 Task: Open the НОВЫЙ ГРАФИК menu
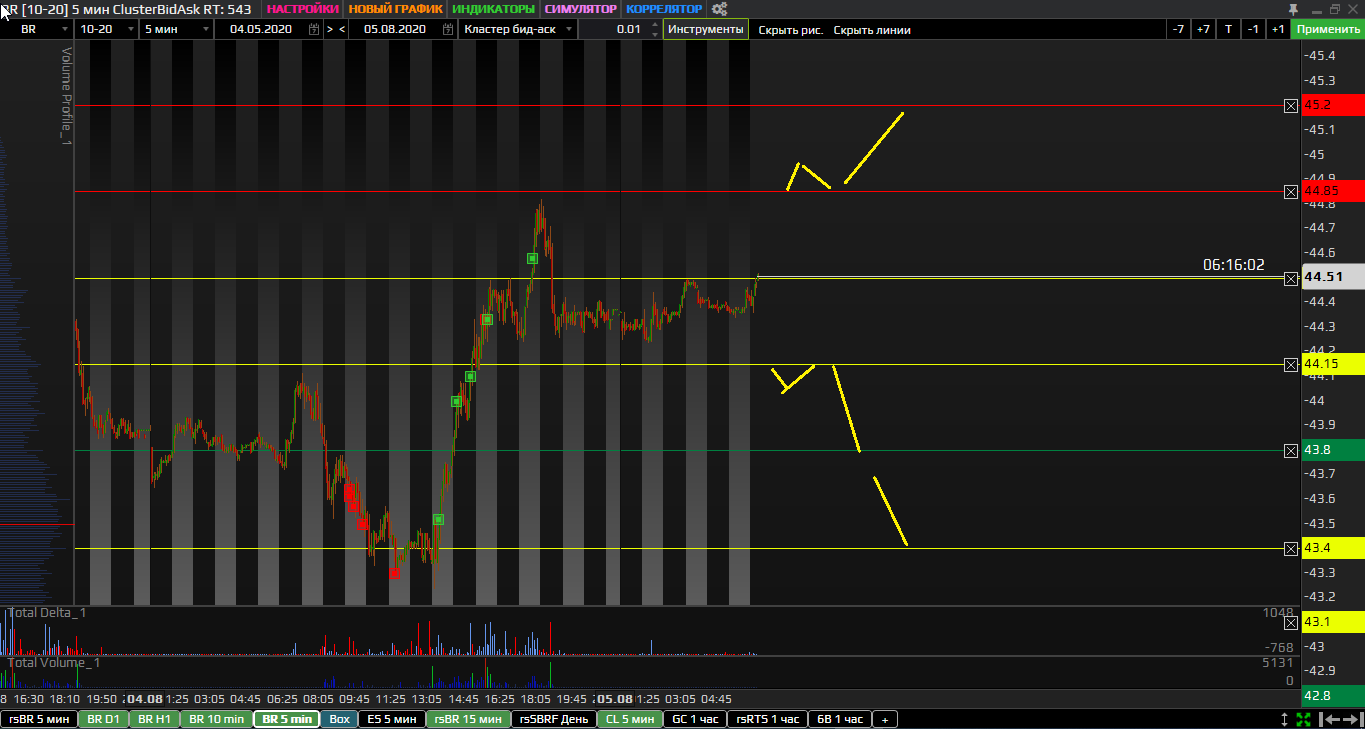395,9
